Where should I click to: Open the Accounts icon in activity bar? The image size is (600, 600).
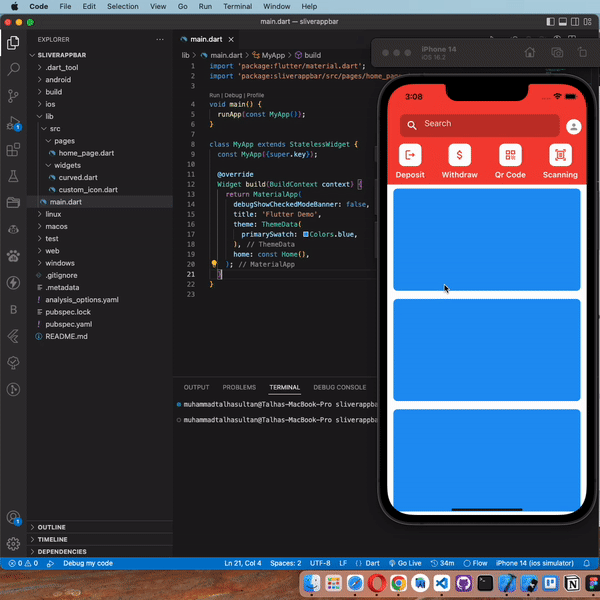click(13, 518)
